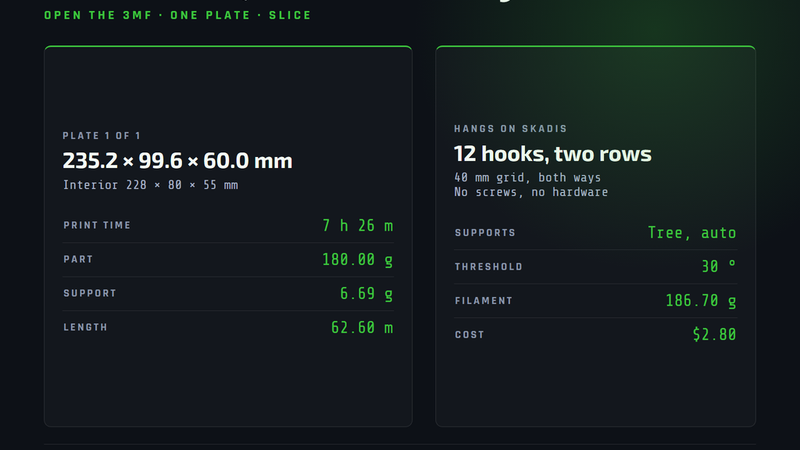Click the 'Interior 228 × 80 × 55 mm' text
Image resolution: width=800 pixels, height=450 pixels.
pos(151,185)
